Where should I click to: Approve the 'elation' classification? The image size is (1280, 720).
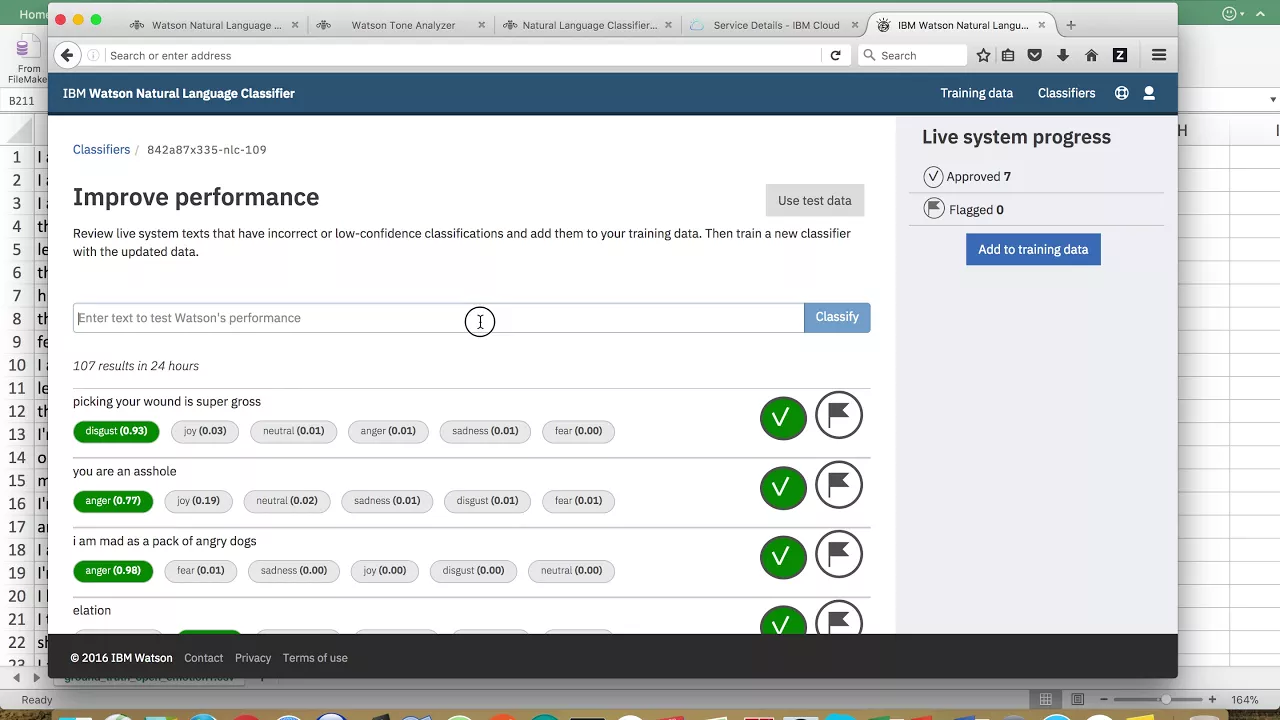pyautogui.click(x=783, y=620)
